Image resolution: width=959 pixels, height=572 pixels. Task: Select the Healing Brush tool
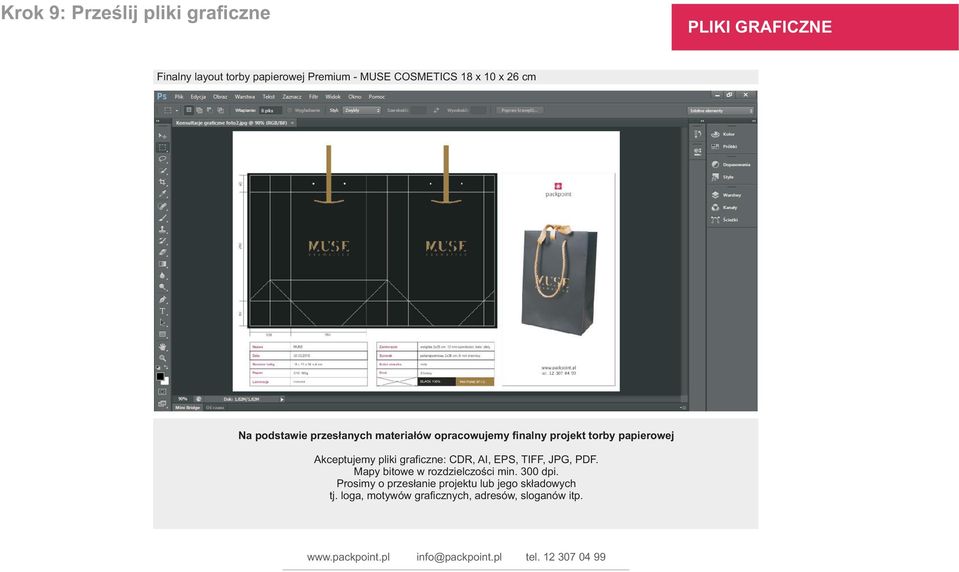click(x=162, y=206)
